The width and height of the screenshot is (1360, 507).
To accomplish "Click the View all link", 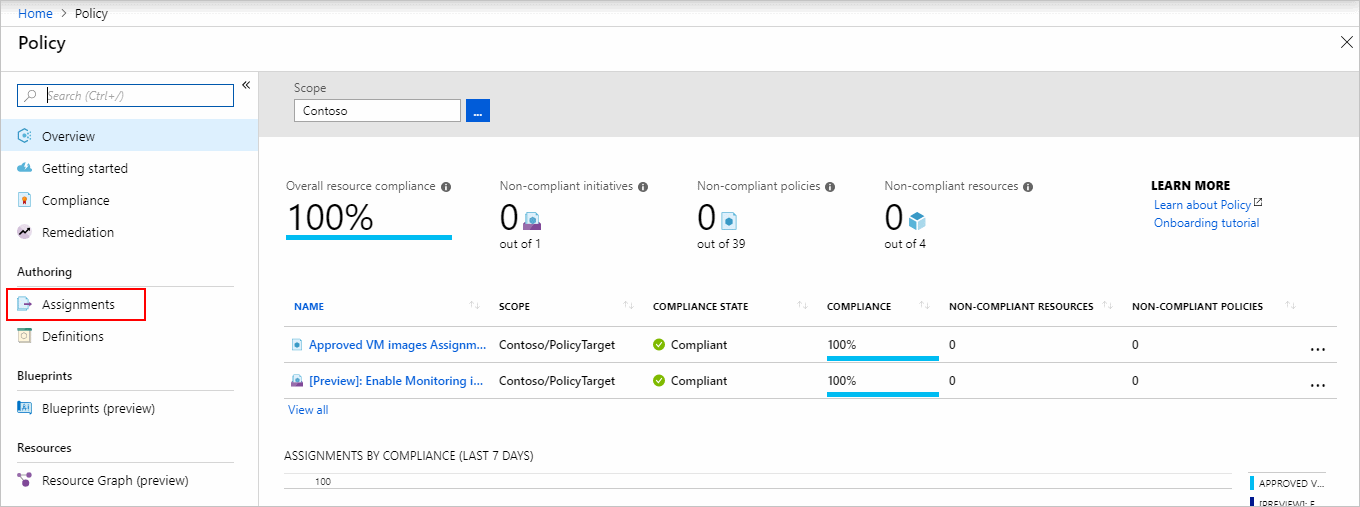I will pos(308,410).
